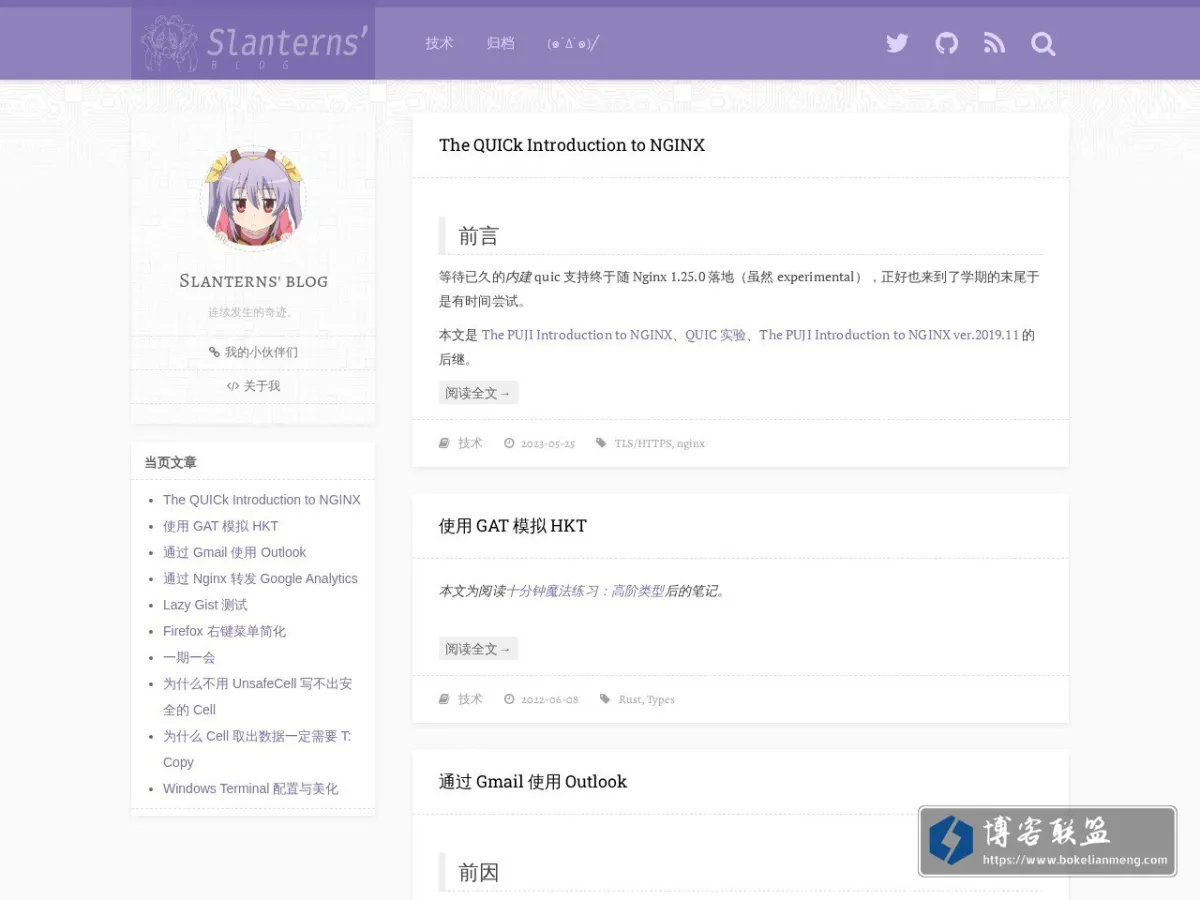
Task: Select sidebar item 一期一会
Action: pyautogui.click(x=189, y=657)
